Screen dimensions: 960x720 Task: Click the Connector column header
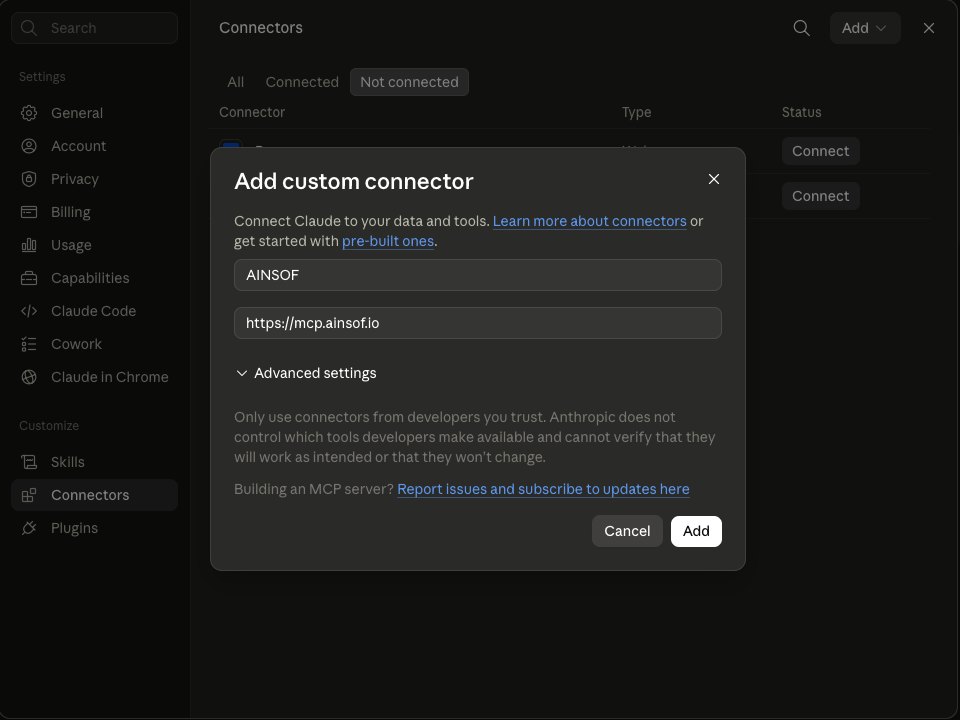click(252, 113)
